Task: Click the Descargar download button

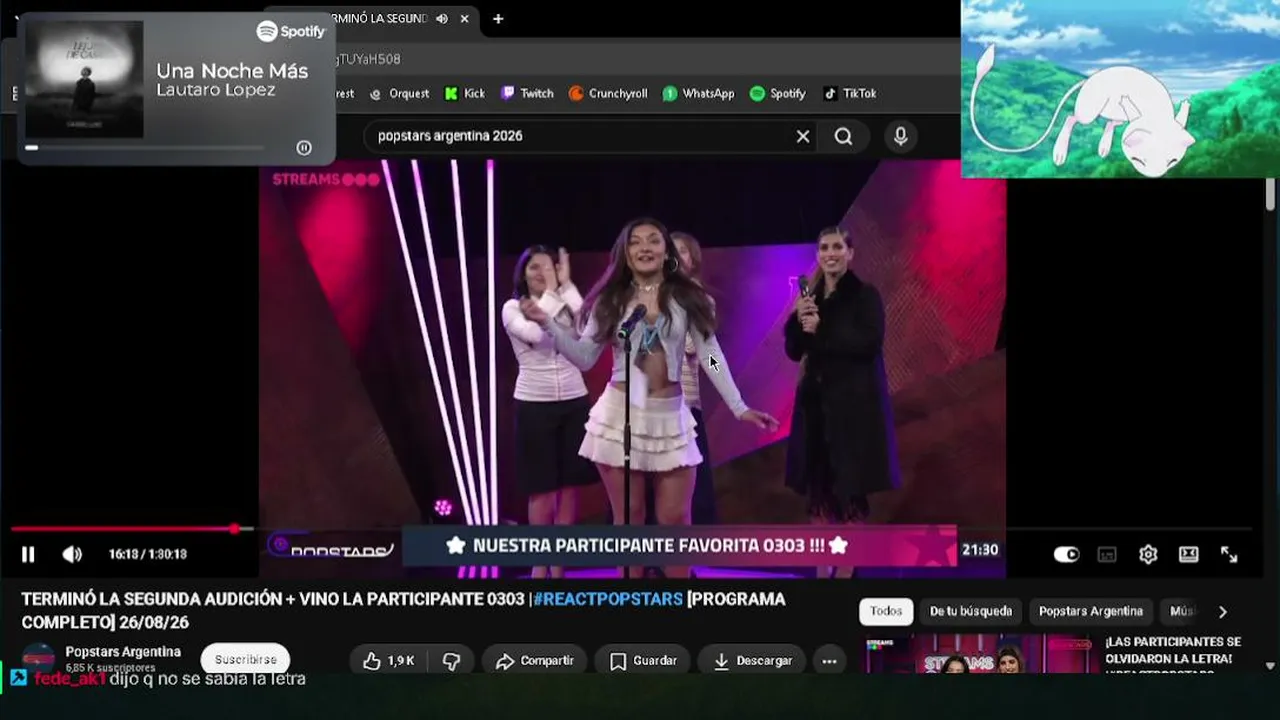Action: tap(752, 661)
